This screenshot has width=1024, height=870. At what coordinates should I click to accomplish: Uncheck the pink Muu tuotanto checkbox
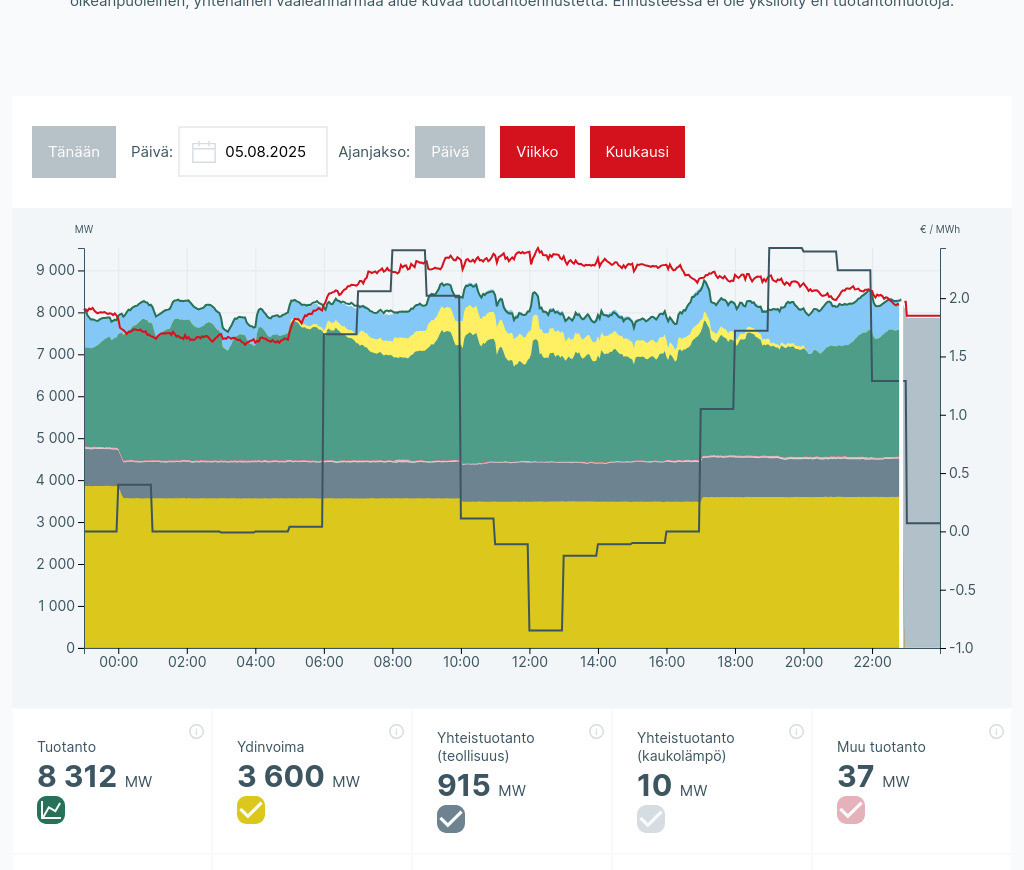(851, 810)
